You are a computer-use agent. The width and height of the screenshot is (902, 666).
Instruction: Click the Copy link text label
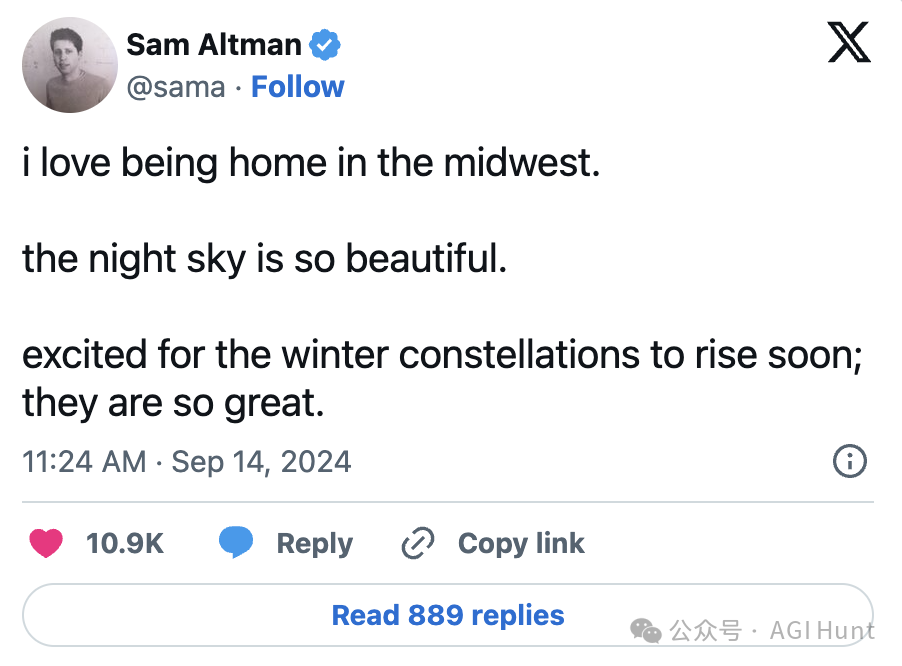point(521,544)
